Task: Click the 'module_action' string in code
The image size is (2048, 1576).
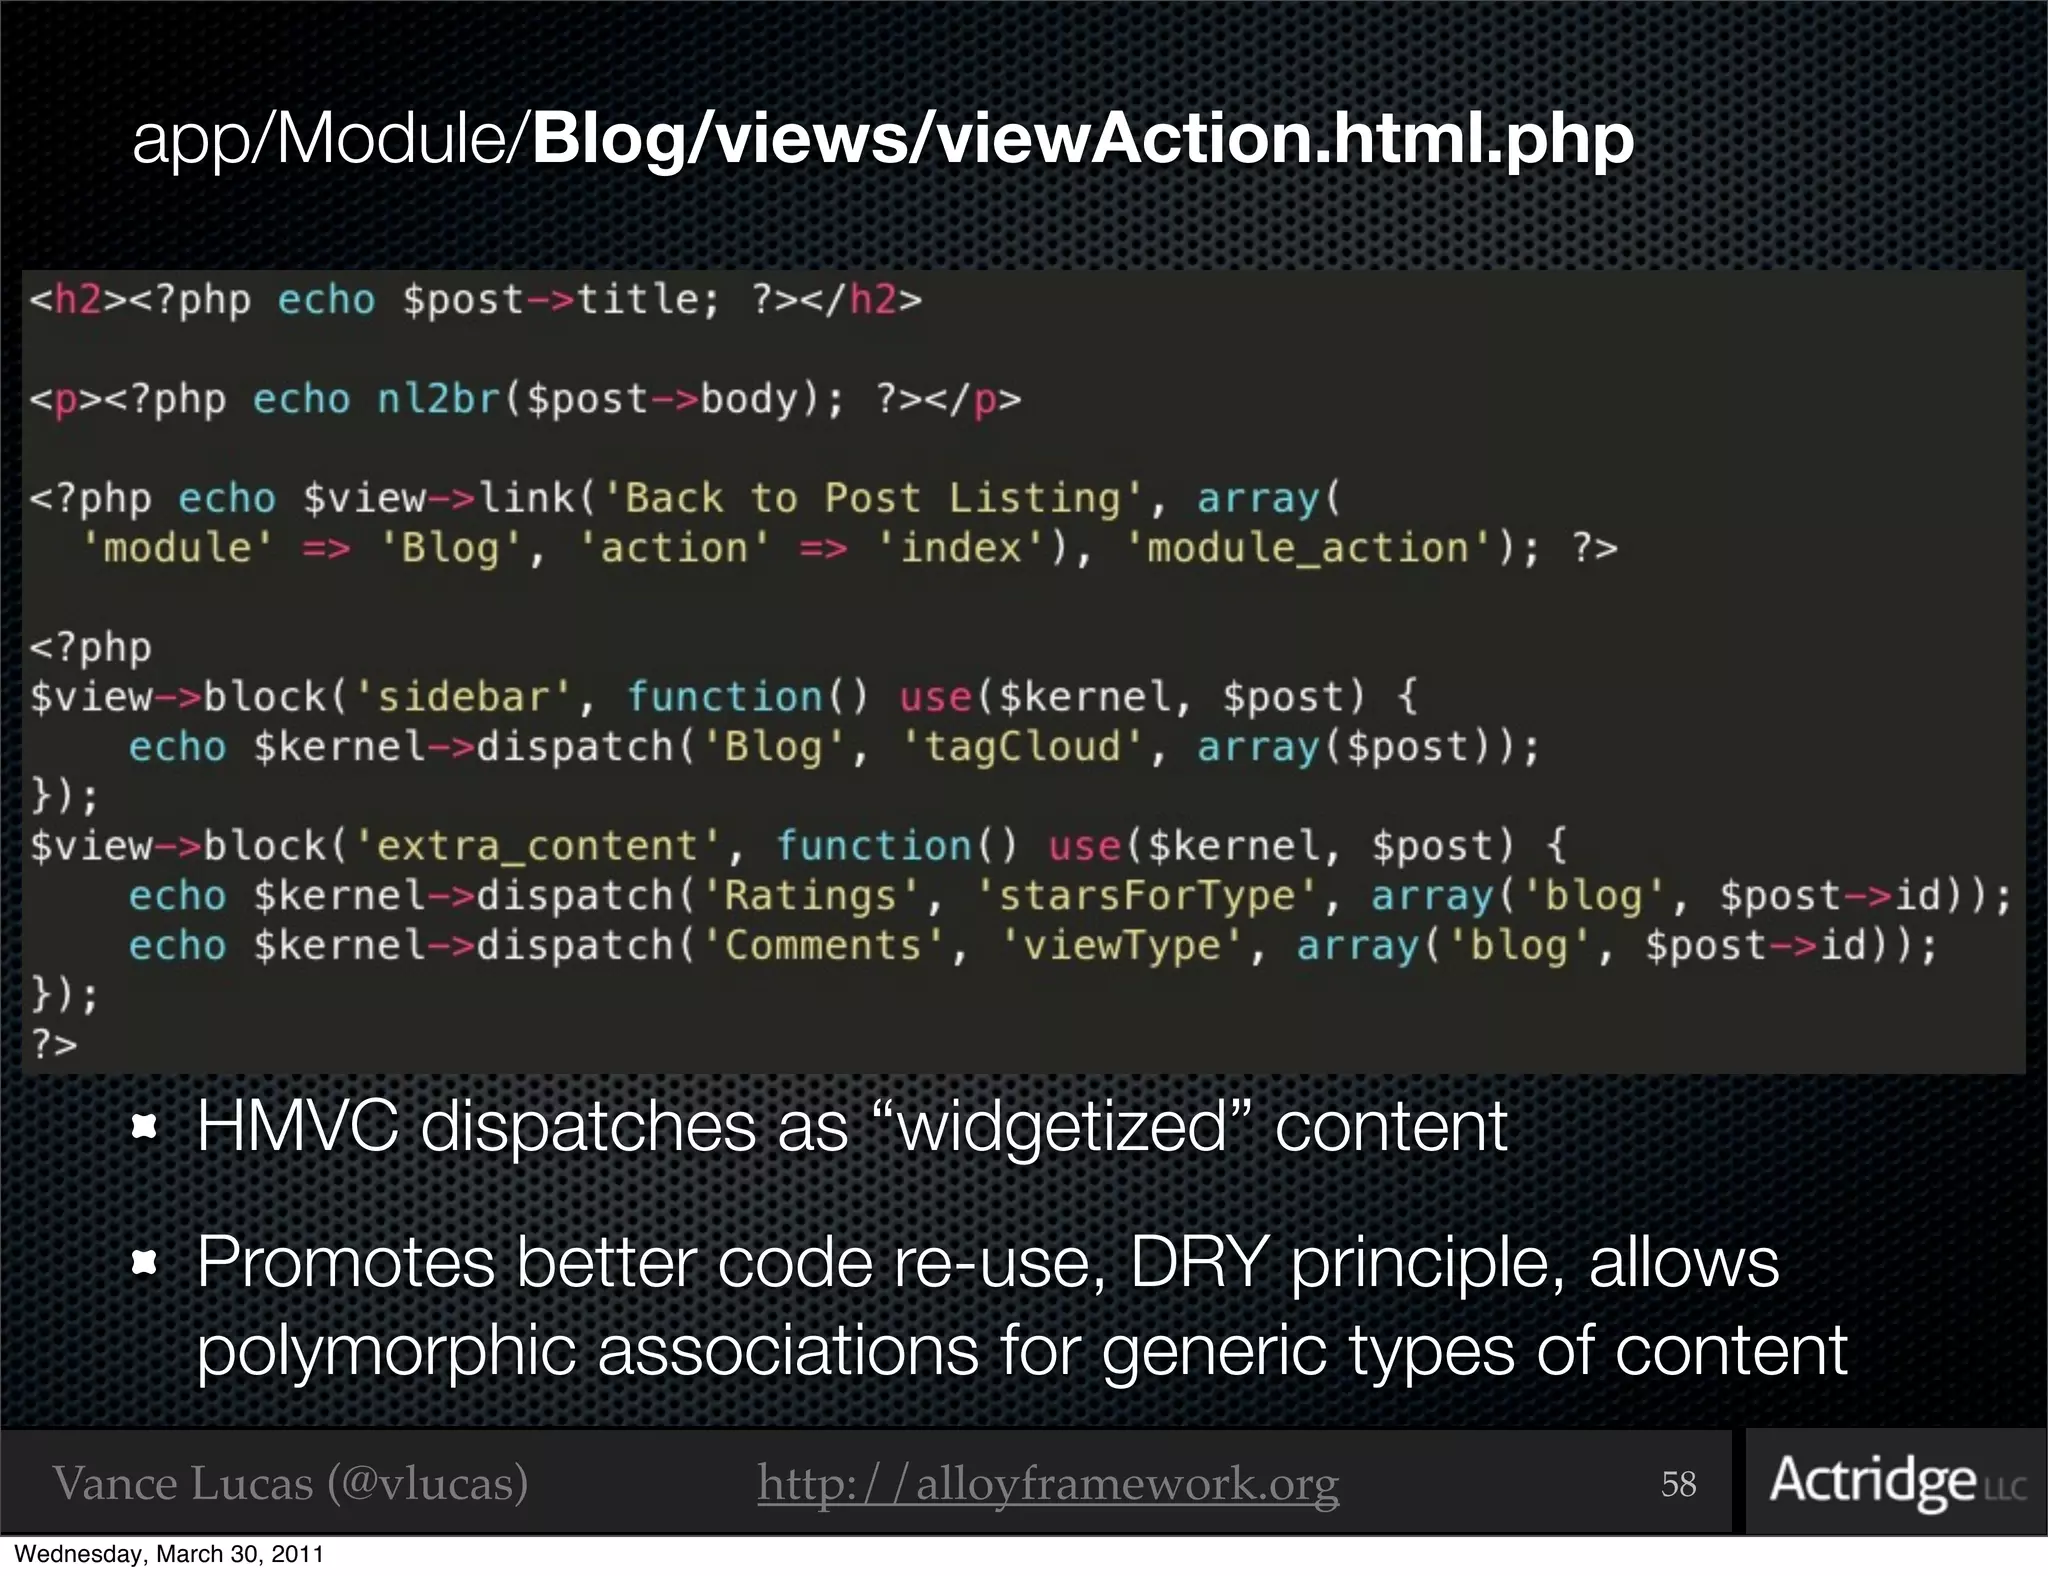Action: (1308, 548)
